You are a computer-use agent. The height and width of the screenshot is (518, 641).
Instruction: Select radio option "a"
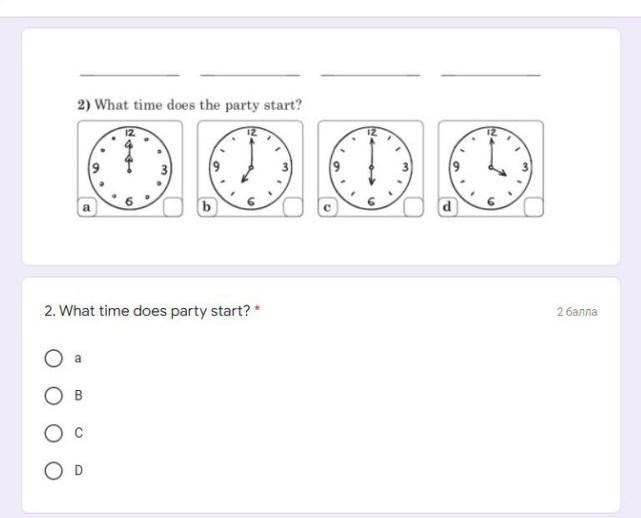click(54, 358)
